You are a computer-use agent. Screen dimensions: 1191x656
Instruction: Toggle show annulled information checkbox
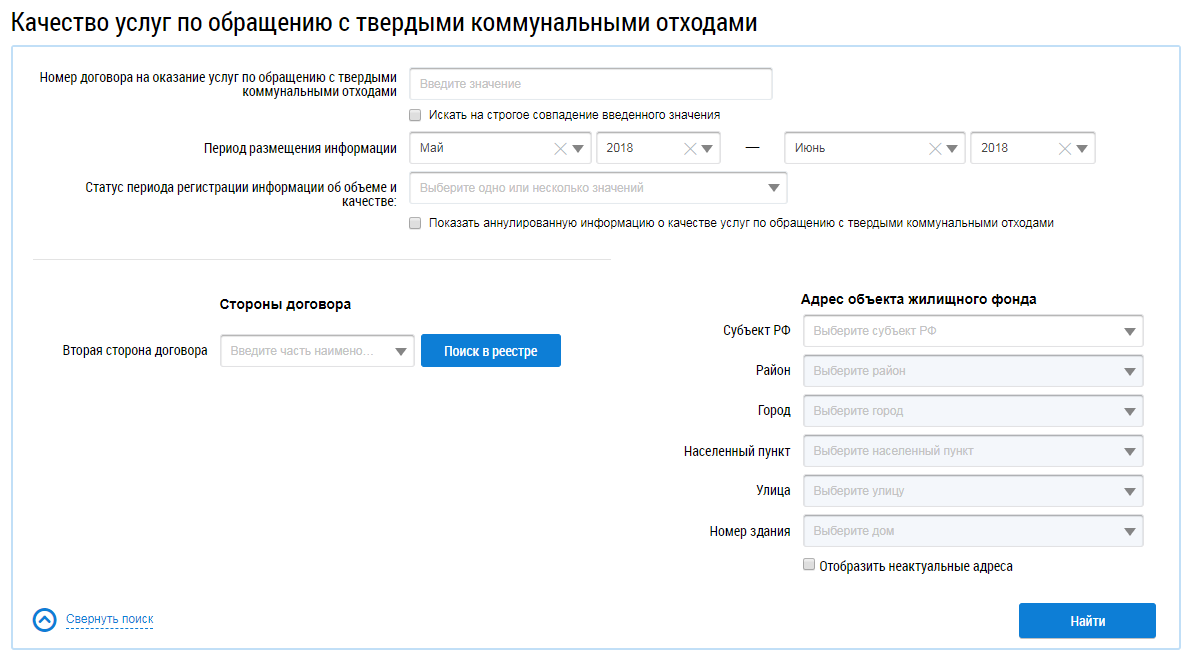[x=415, y=224]
